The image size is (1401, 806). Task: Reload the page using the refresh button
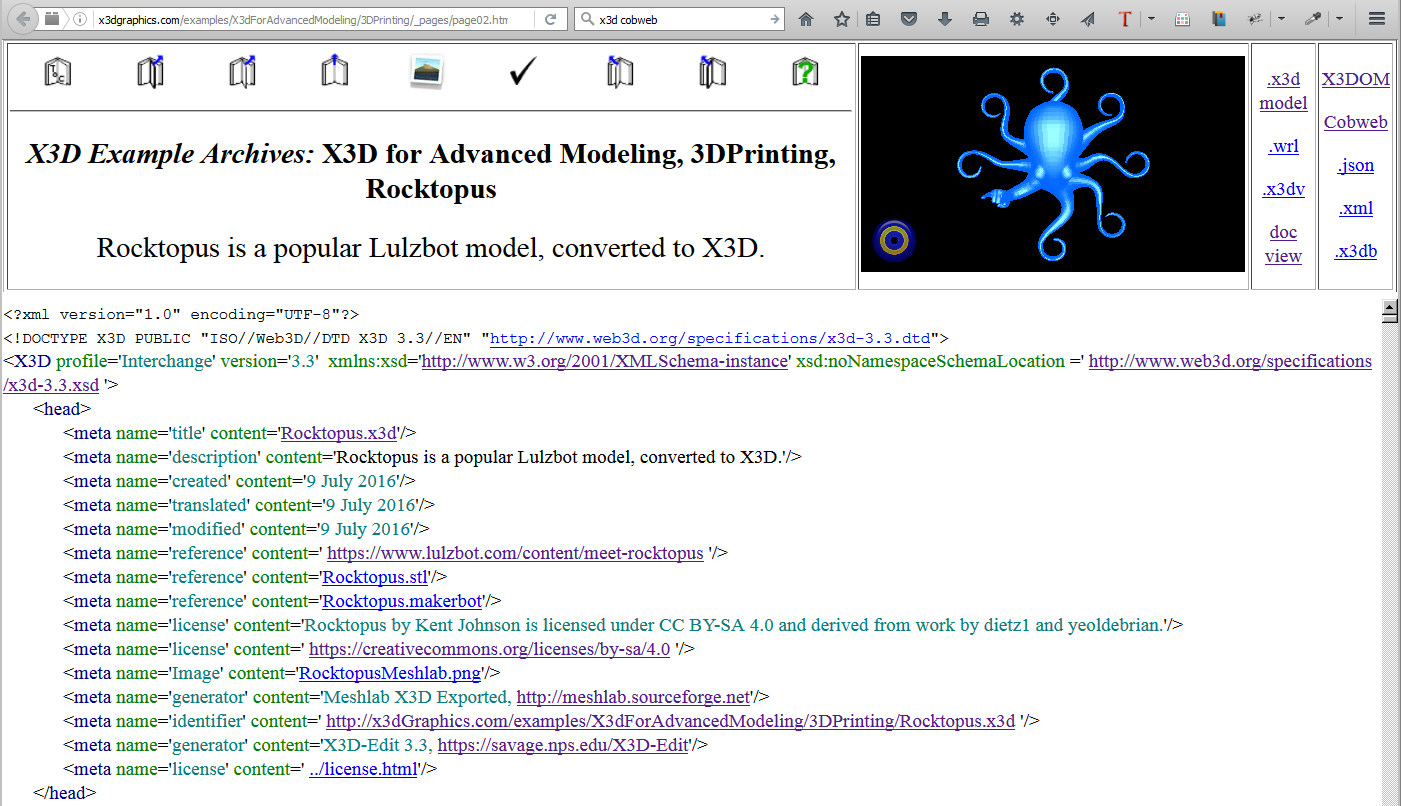coord(550,19)
